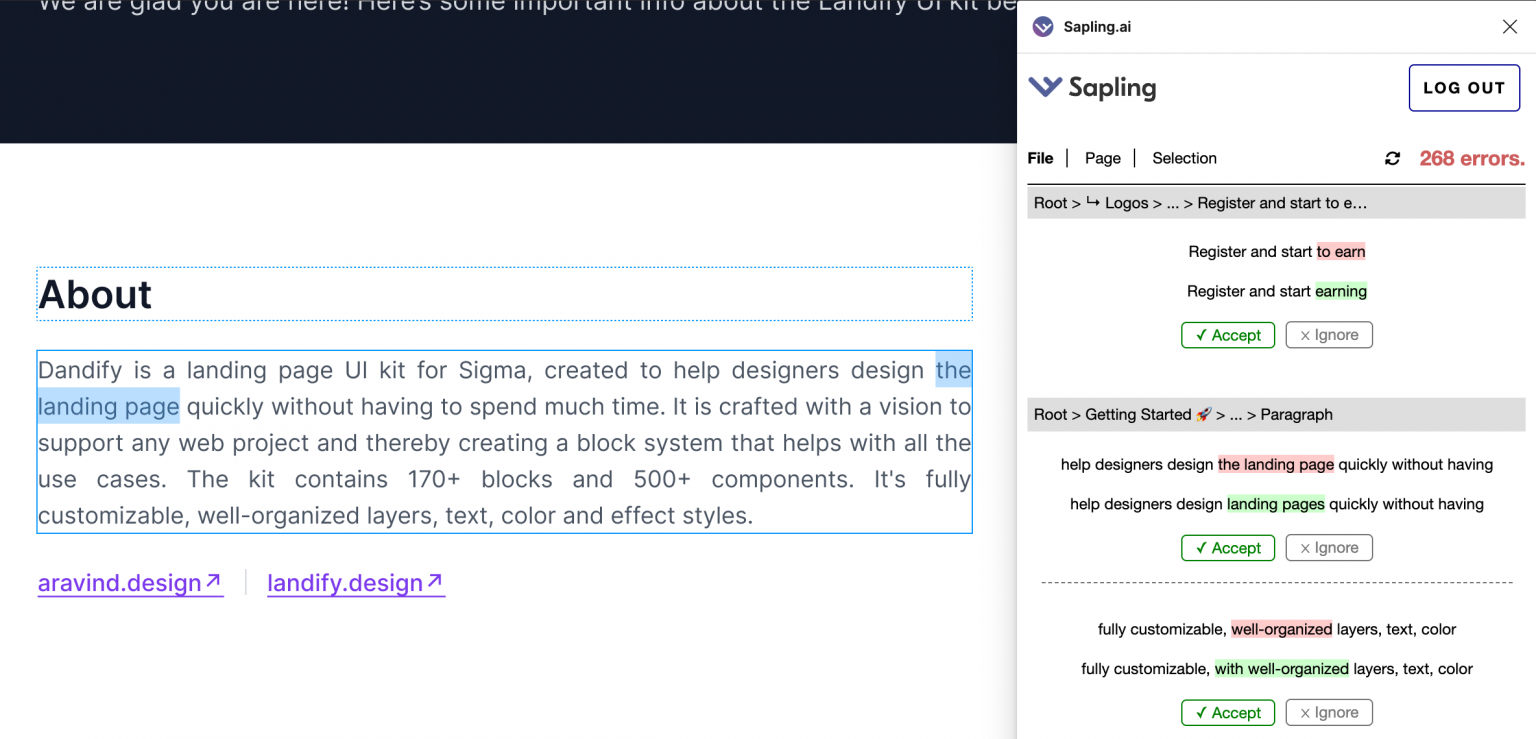Click the LOG OUT button
Viewport: 1536px width, 739px height.
tap(1464, 87)
